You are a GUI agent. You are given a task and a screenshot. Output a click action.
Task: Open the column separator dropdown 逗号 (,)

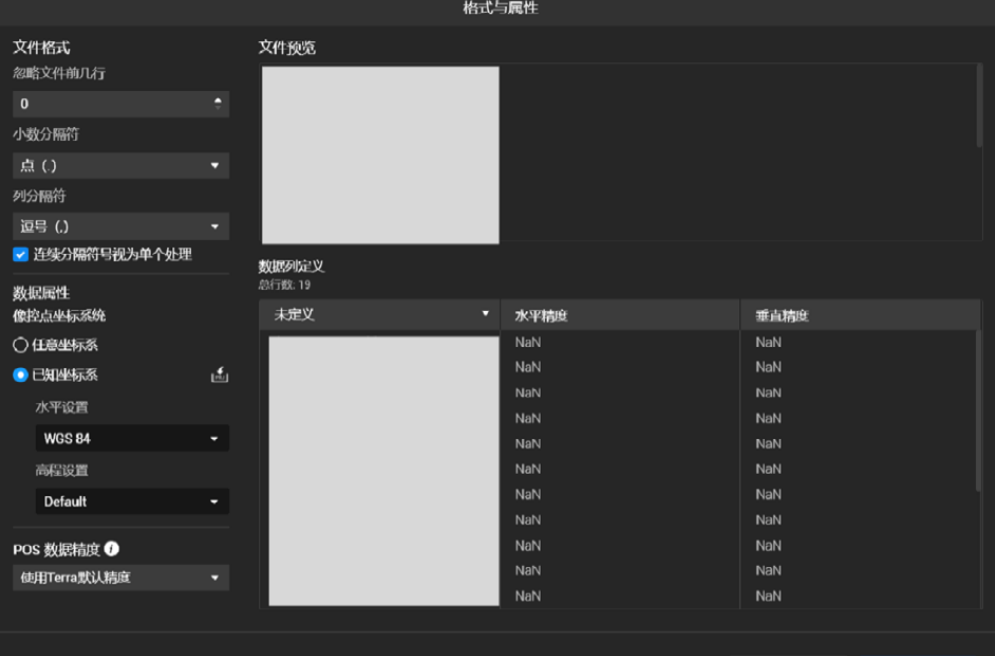click(121, 226)
